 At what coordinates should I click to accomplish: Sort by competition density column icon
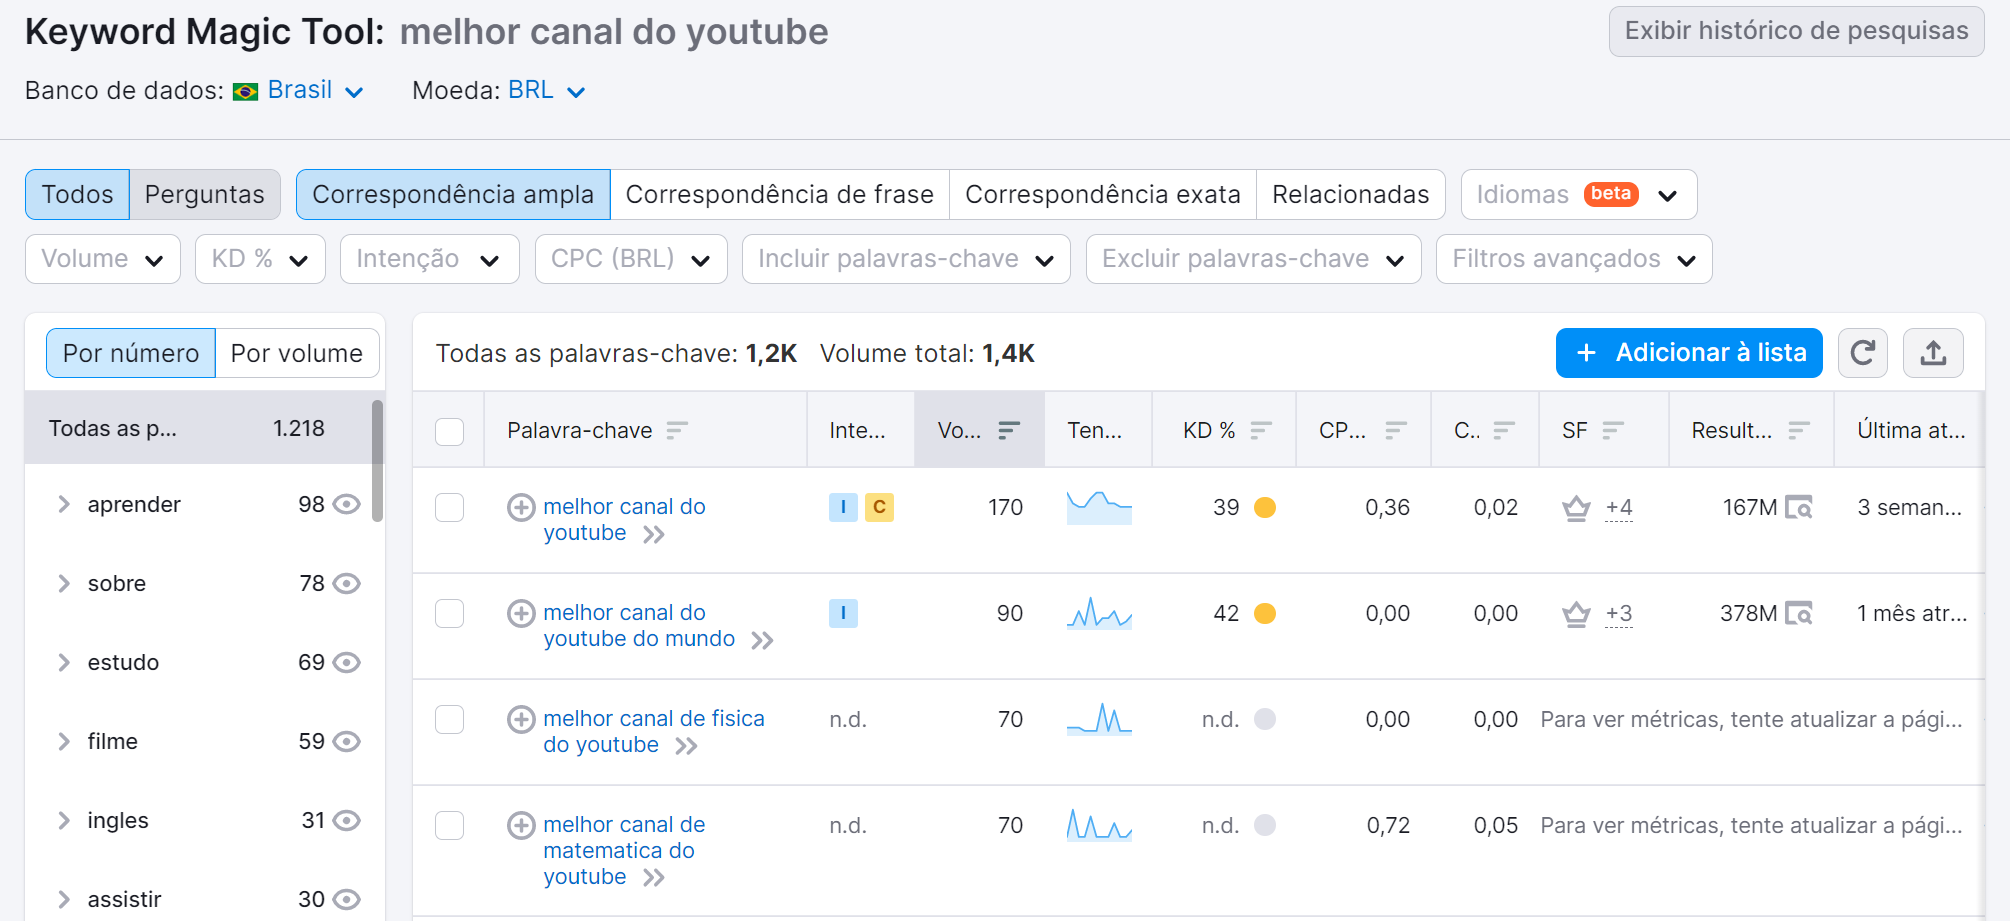click(1504, 430)
